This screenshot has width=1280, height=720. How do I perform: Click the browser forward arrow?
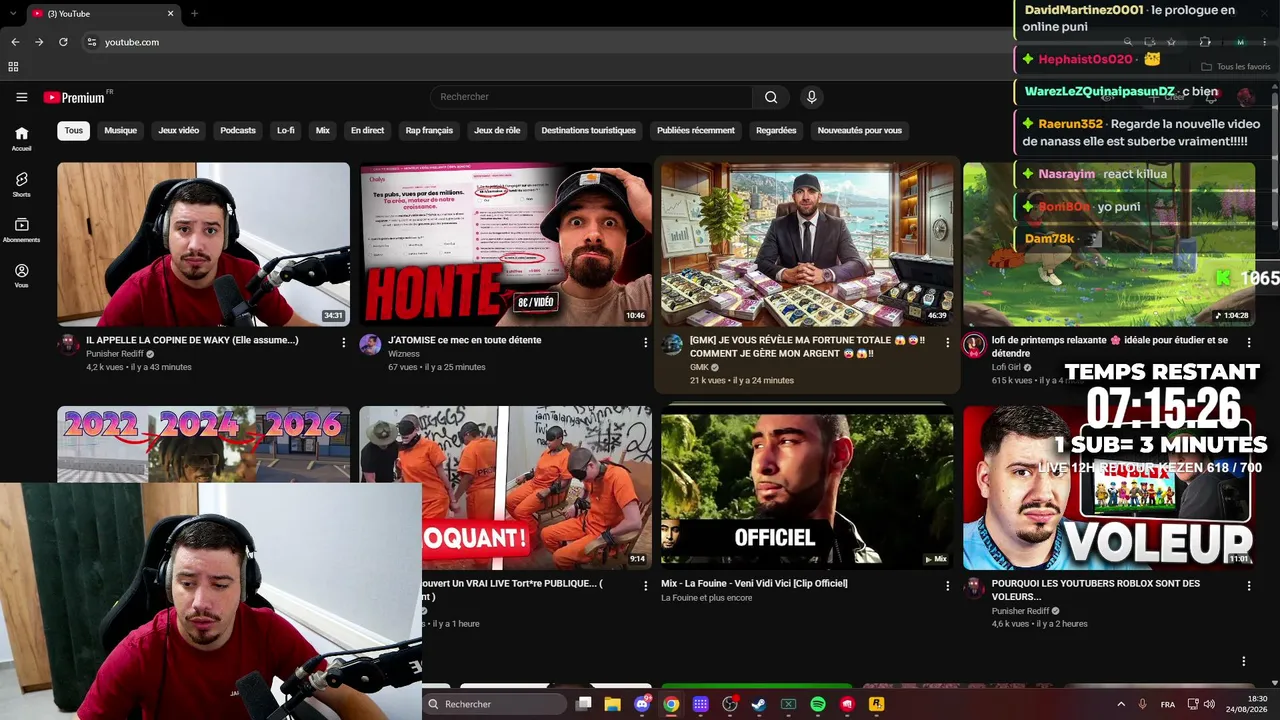[39, 42]
